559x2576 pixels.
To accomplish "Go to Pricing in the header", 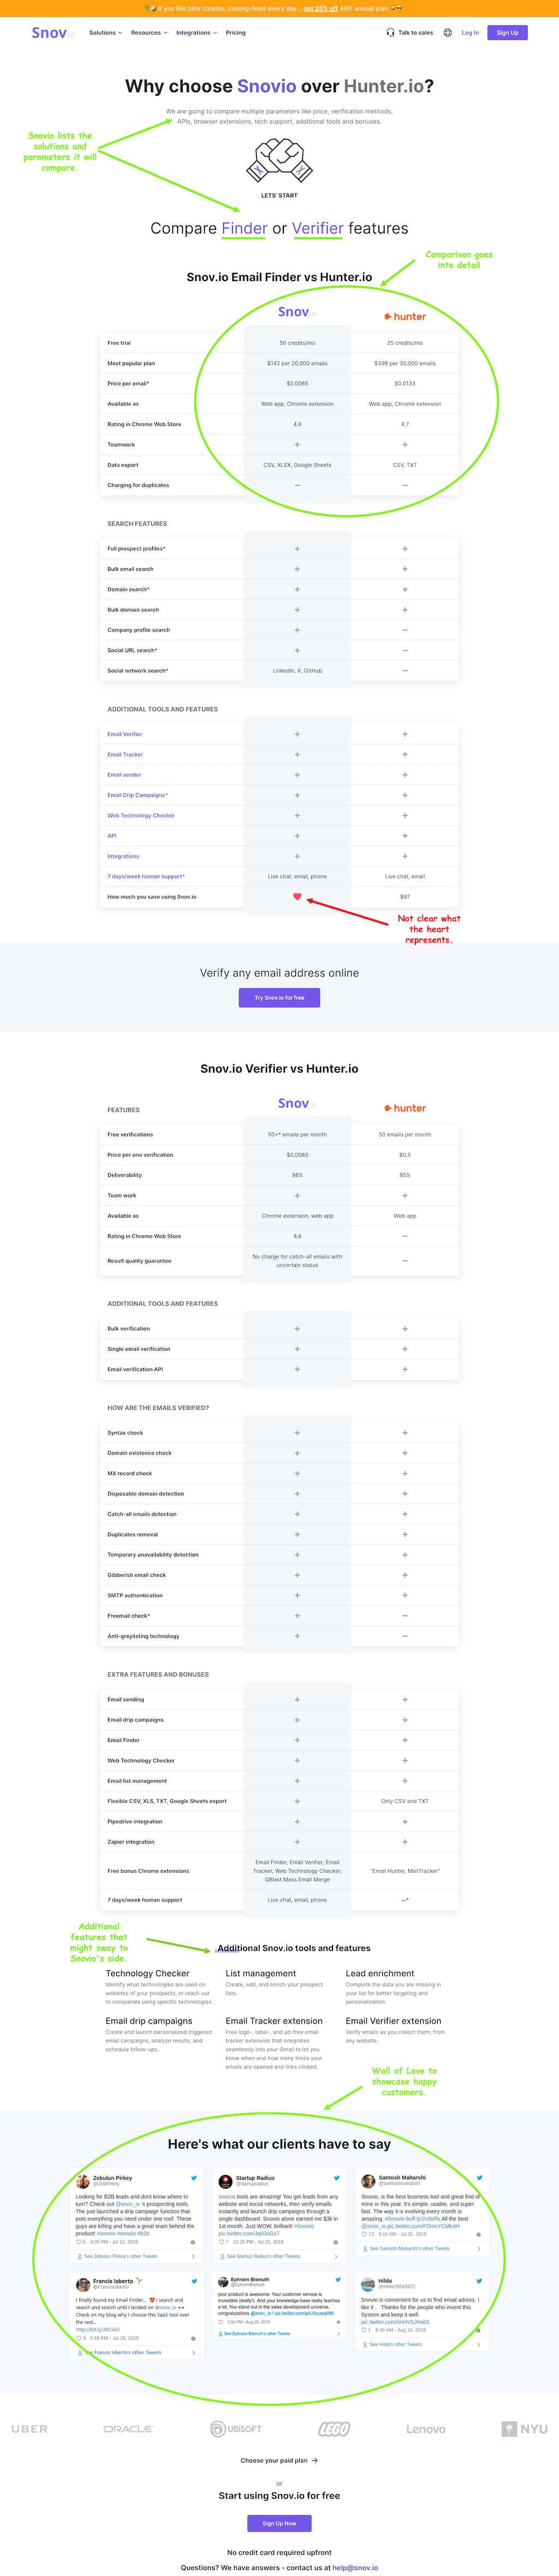I will (x=236, y=32).
